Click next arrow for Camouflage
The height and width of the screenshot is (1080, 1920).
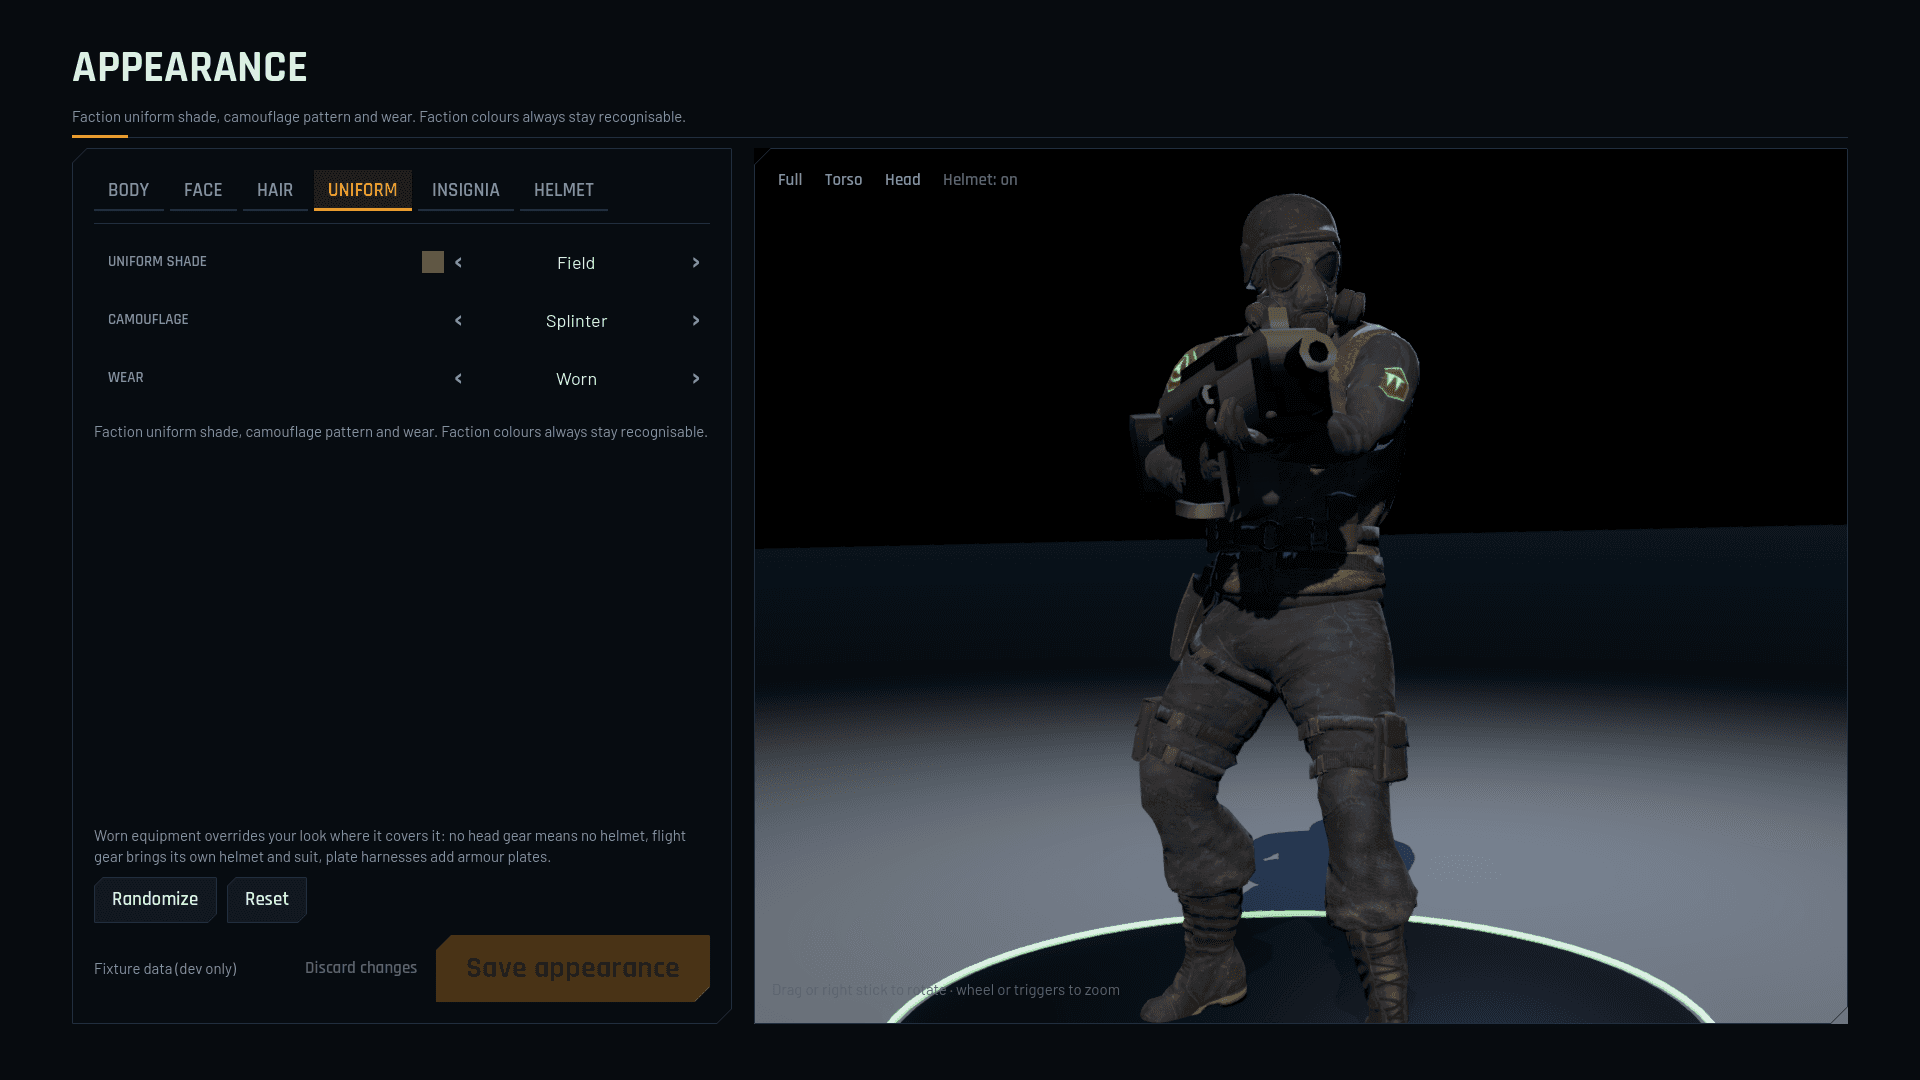tap(696, 321)
